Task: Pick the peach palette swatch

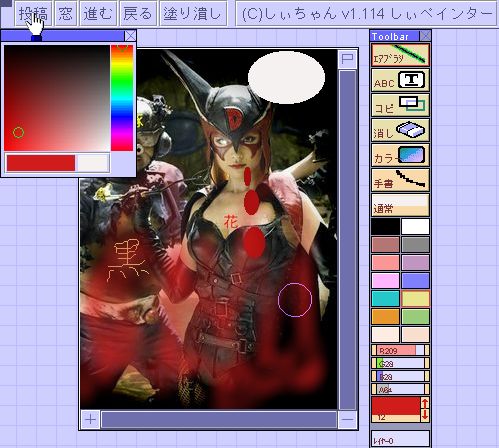Action: point(415,334)
